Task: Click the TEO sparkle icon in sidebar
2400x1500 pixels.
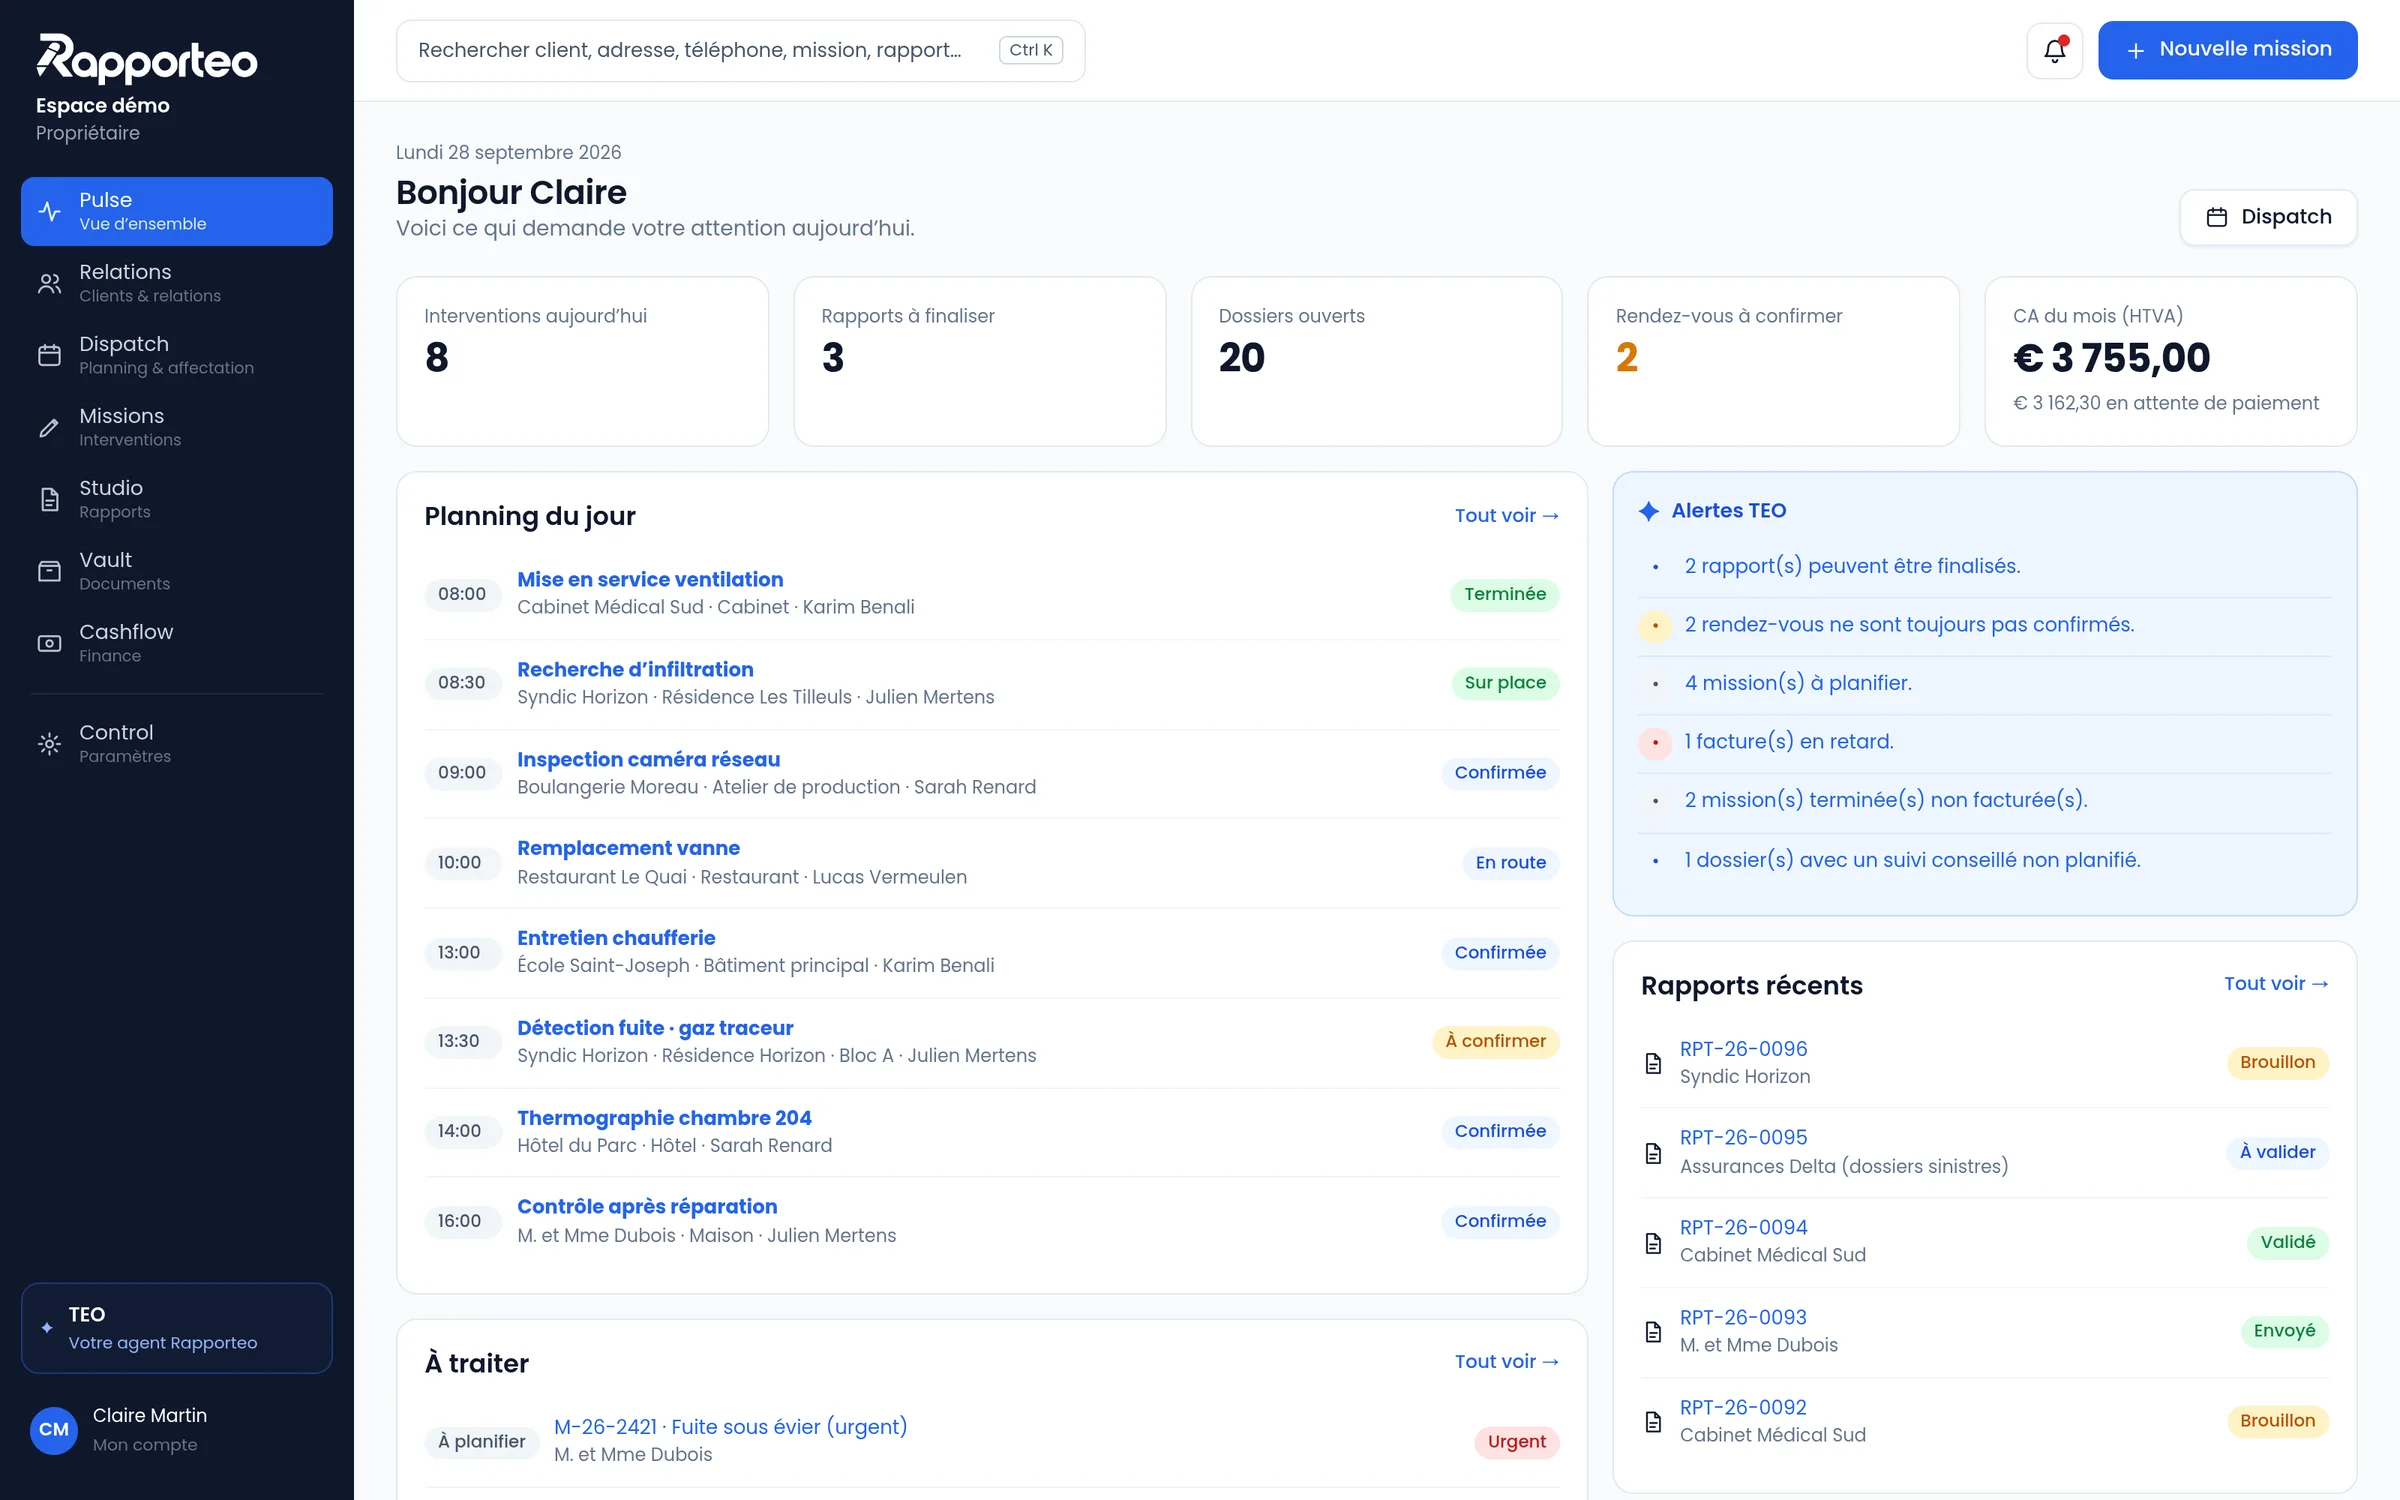Action: click(x=46, y=1328)
